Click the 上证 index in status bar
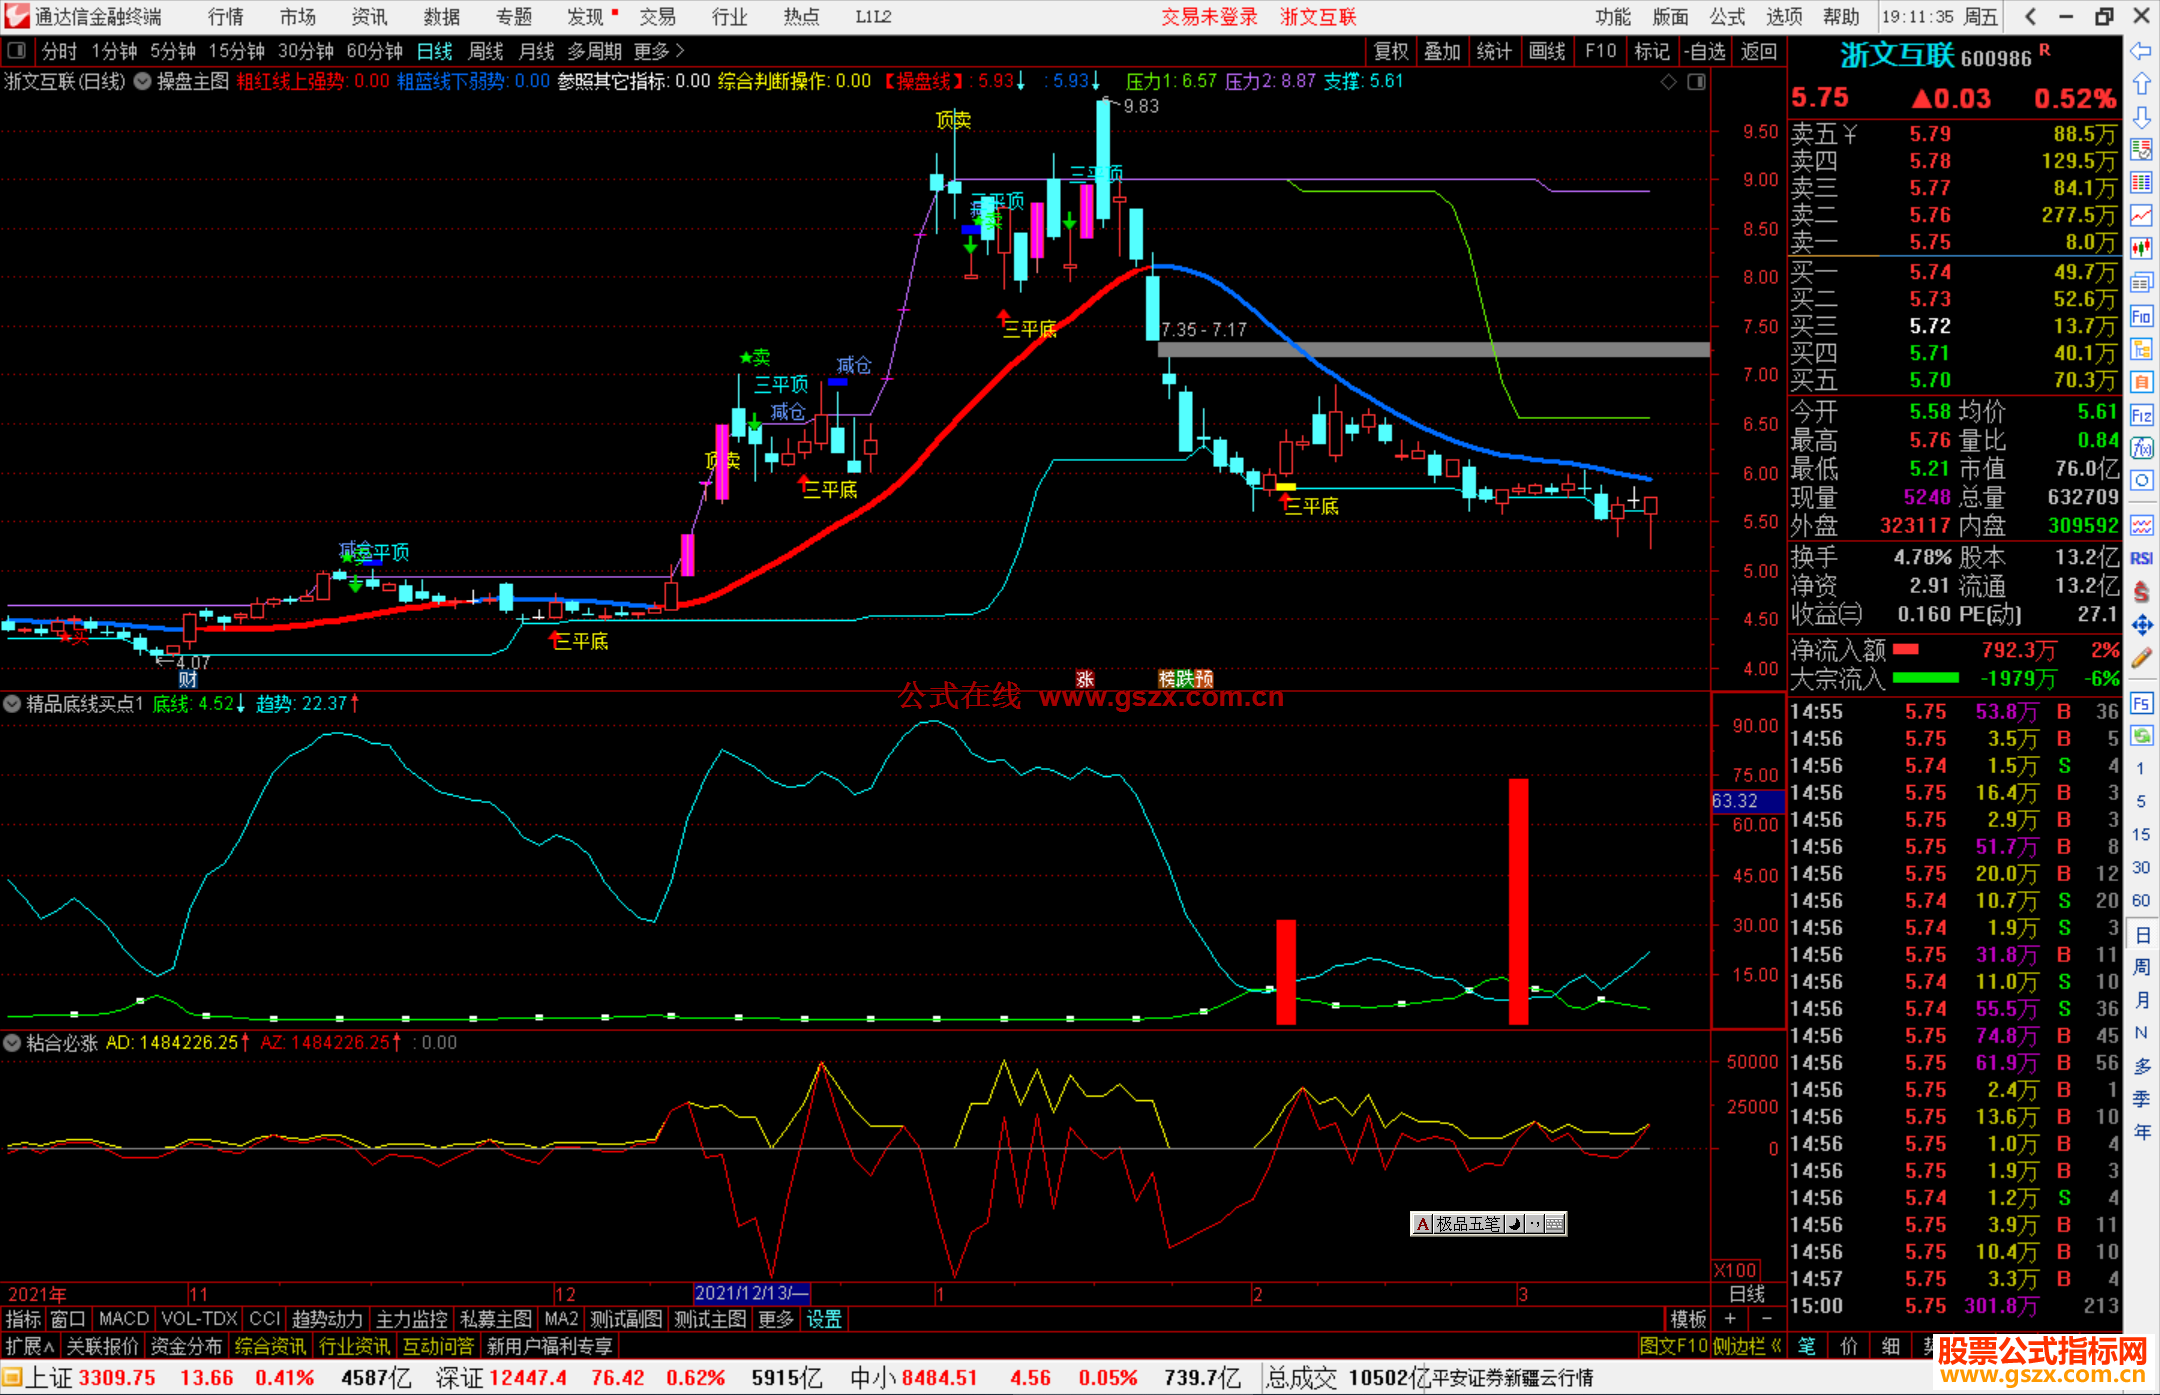This screenshot has width=2160, height=1395. 48,1378
